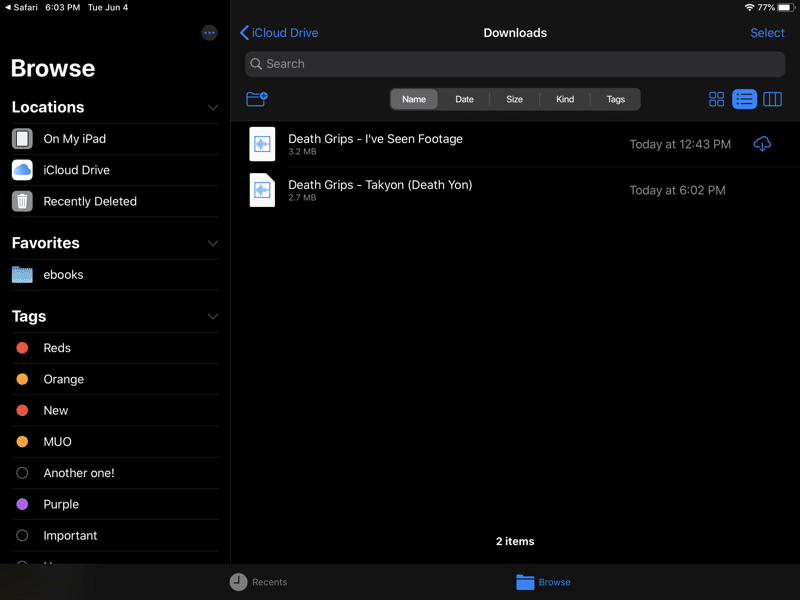Switch to column view layout
800x600 pixels.
coord(772,99)
